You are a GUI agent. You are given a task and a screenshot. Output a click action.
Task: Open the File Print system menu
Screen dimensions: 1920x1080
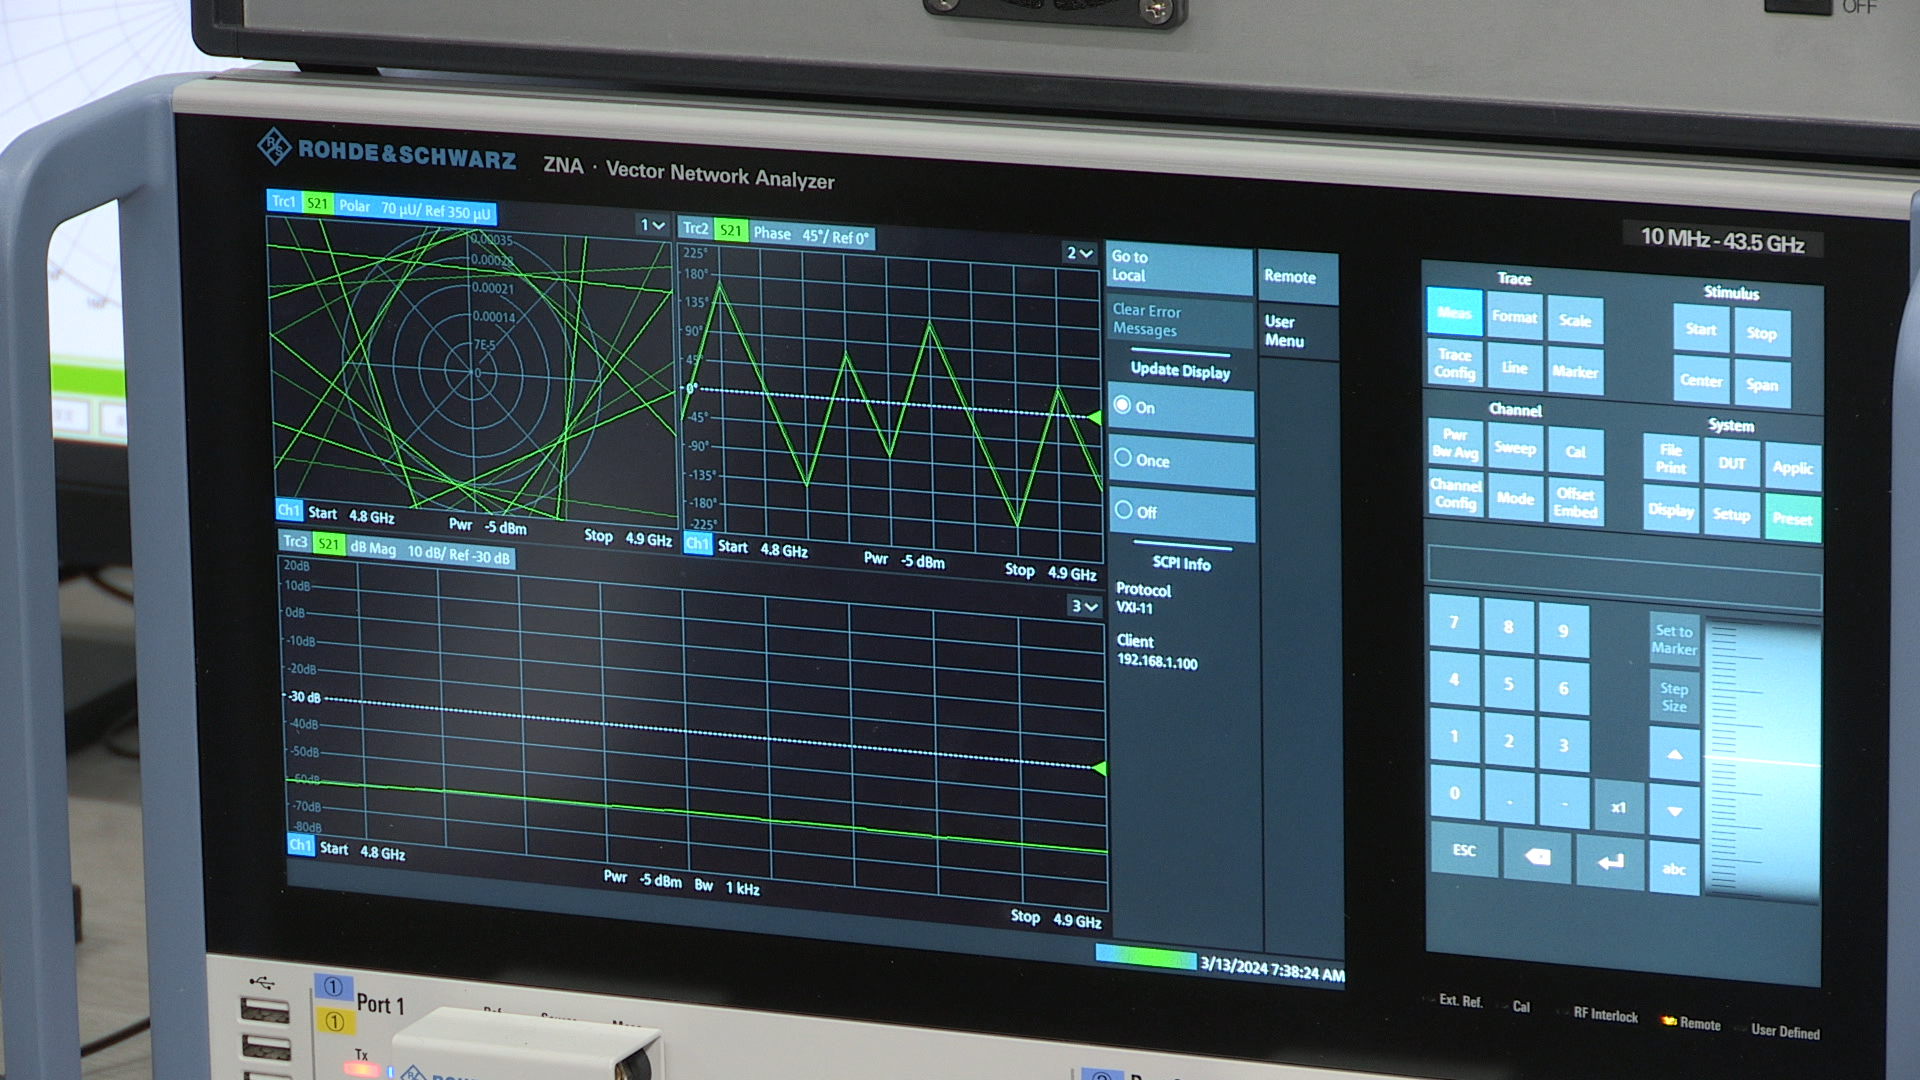point(1670,459)
